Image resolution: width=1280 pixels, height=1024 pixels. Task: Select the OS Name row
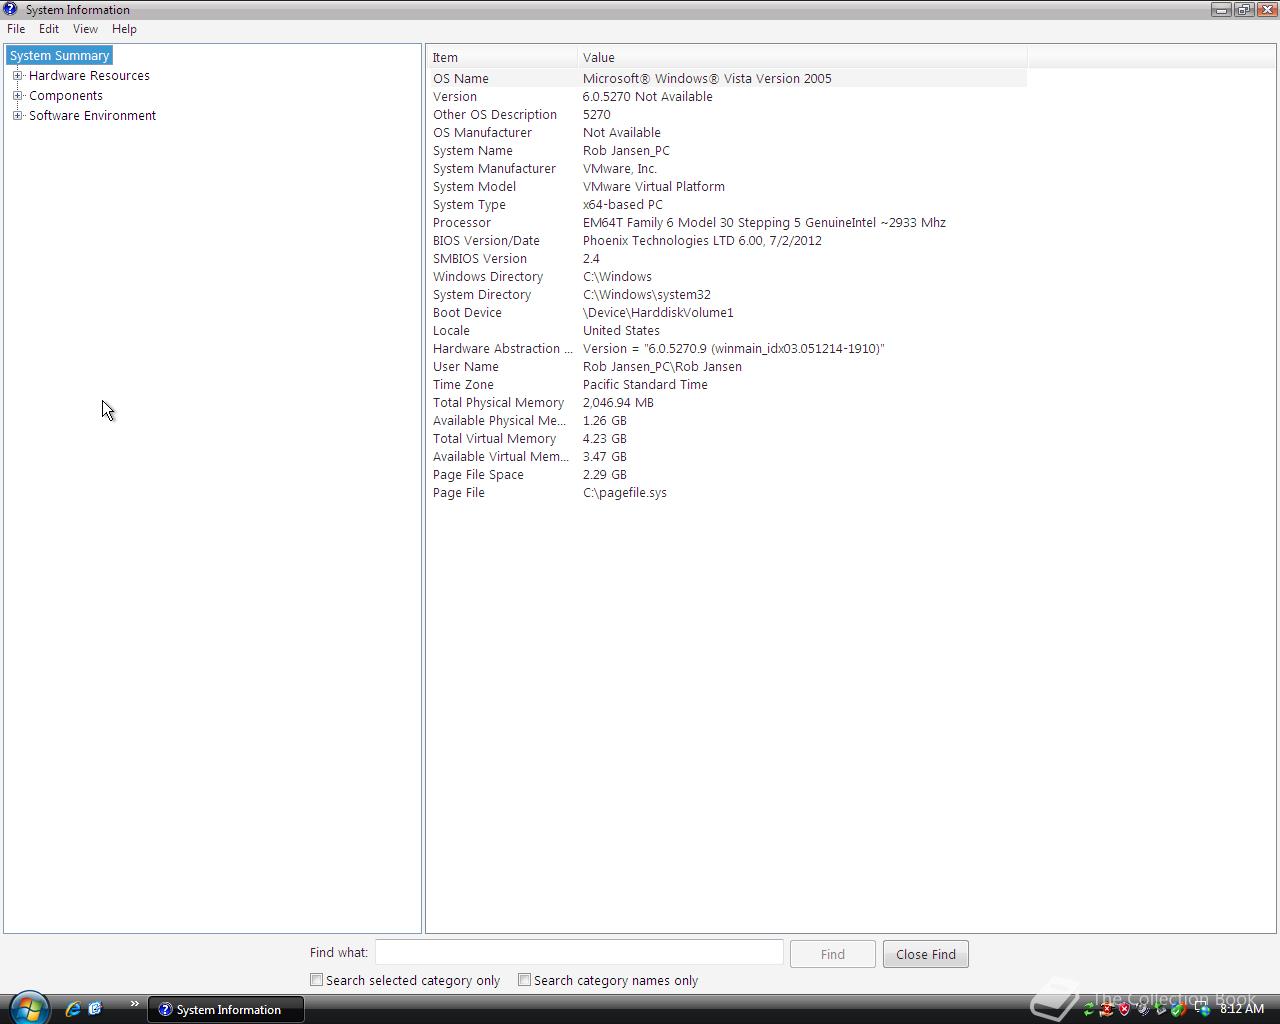tap(727, 78)
